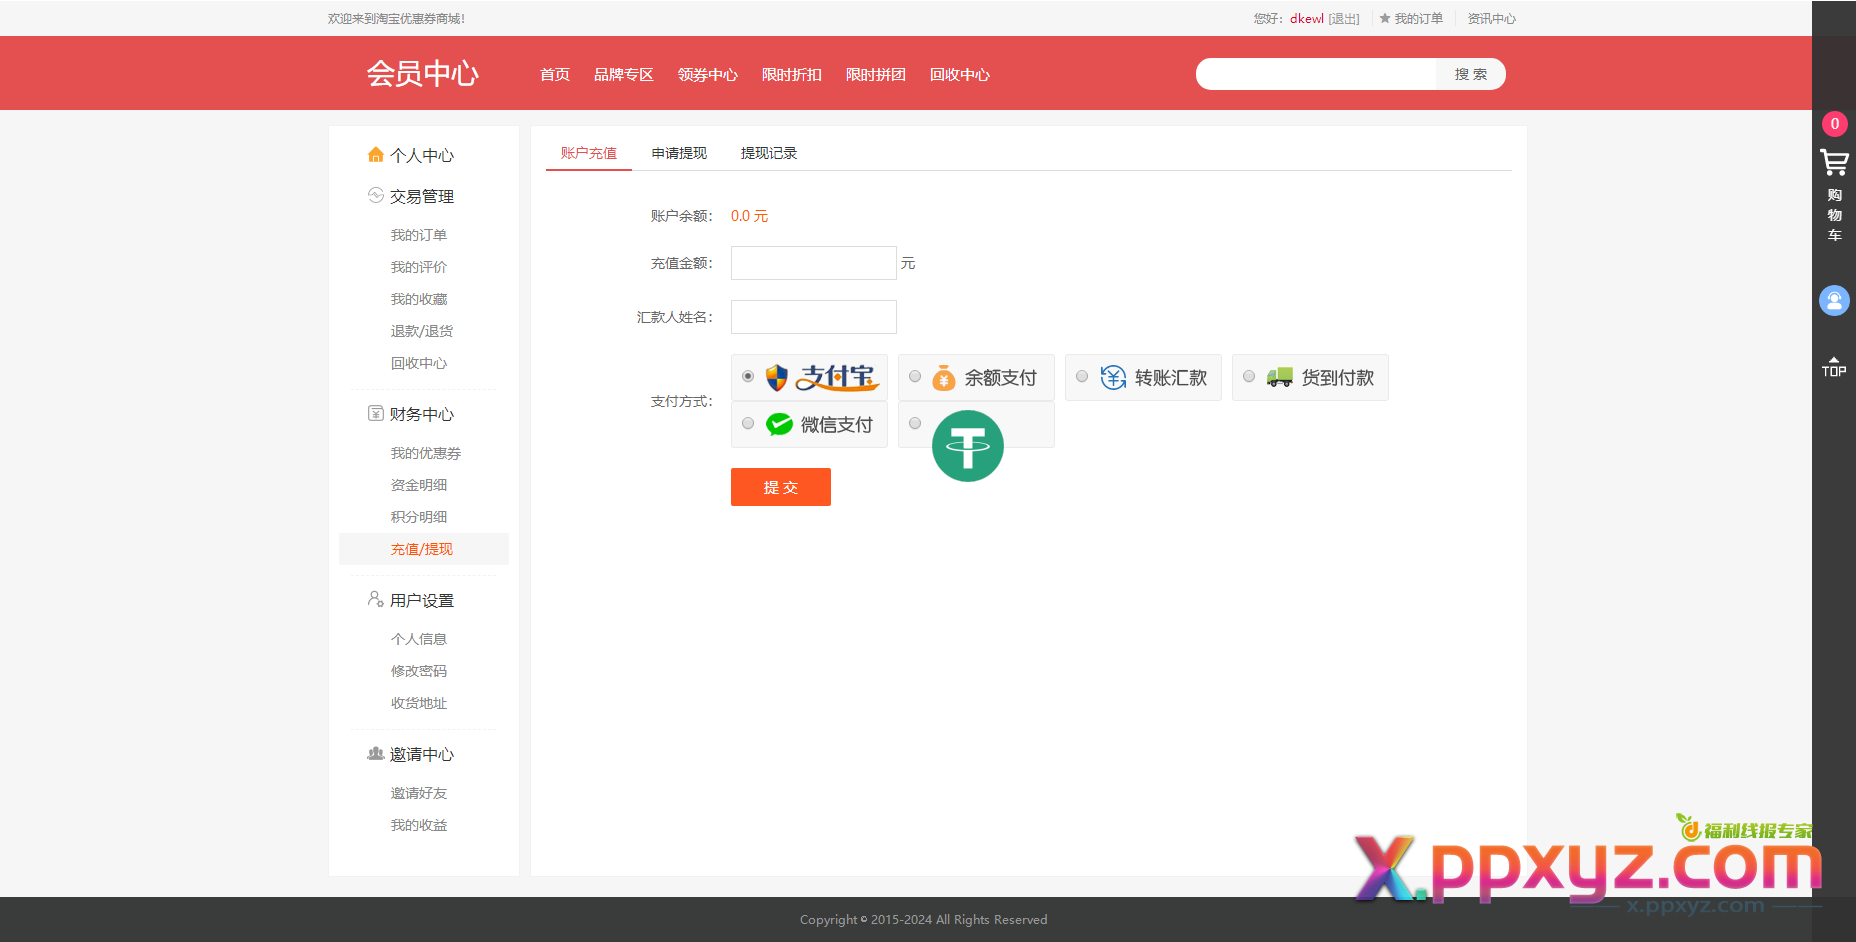Select the 微信支付 radio button
The height and width of the screenshot is (942, 1856).
coord(748,423)
